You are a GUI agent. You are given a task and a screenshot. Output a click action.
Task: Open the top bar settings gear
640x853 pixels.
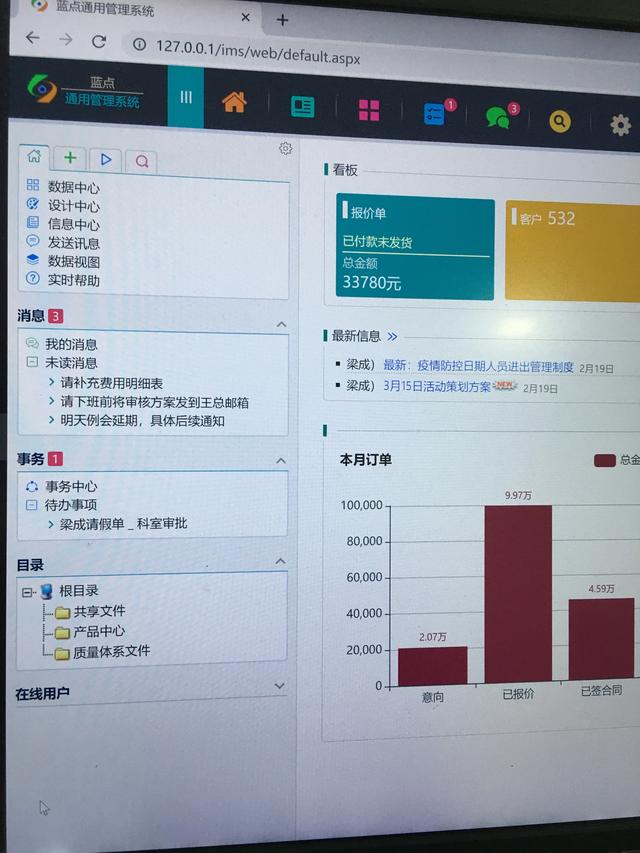click(620, 125)
